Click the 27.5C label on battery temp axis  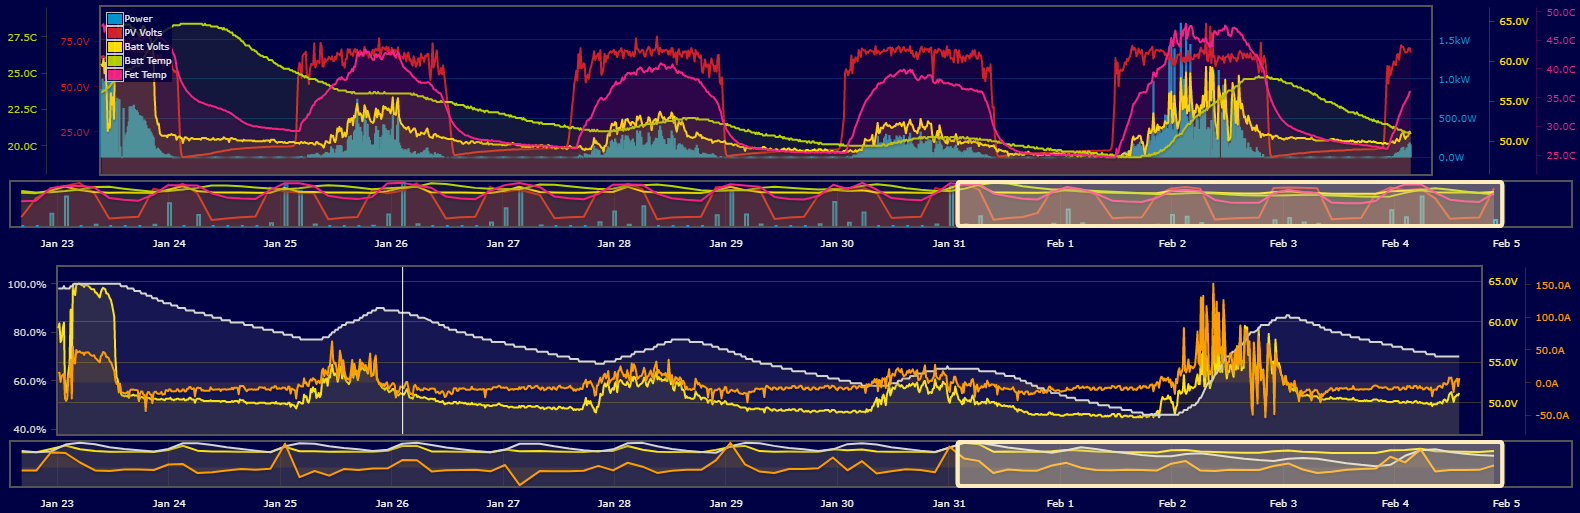22,38
